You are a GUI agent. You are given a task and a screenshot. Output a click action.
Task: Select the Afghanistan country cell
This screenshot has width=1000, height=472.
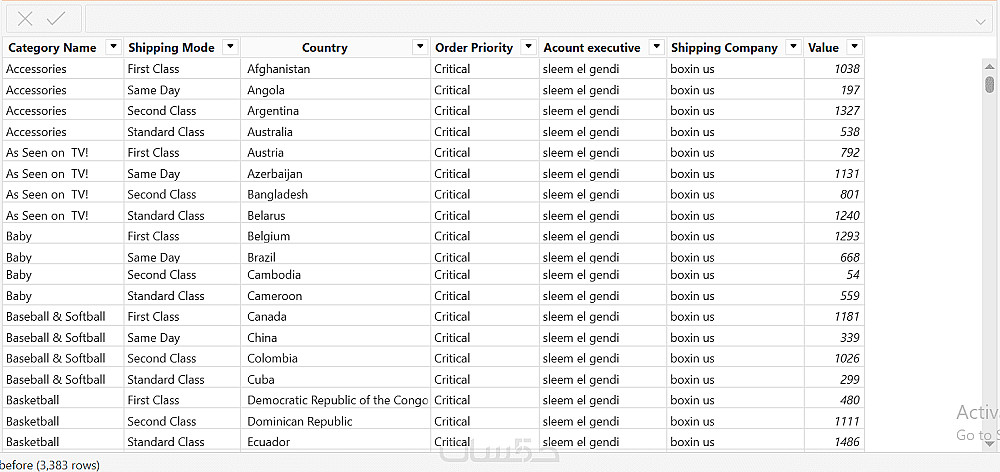tap(279, 69)
